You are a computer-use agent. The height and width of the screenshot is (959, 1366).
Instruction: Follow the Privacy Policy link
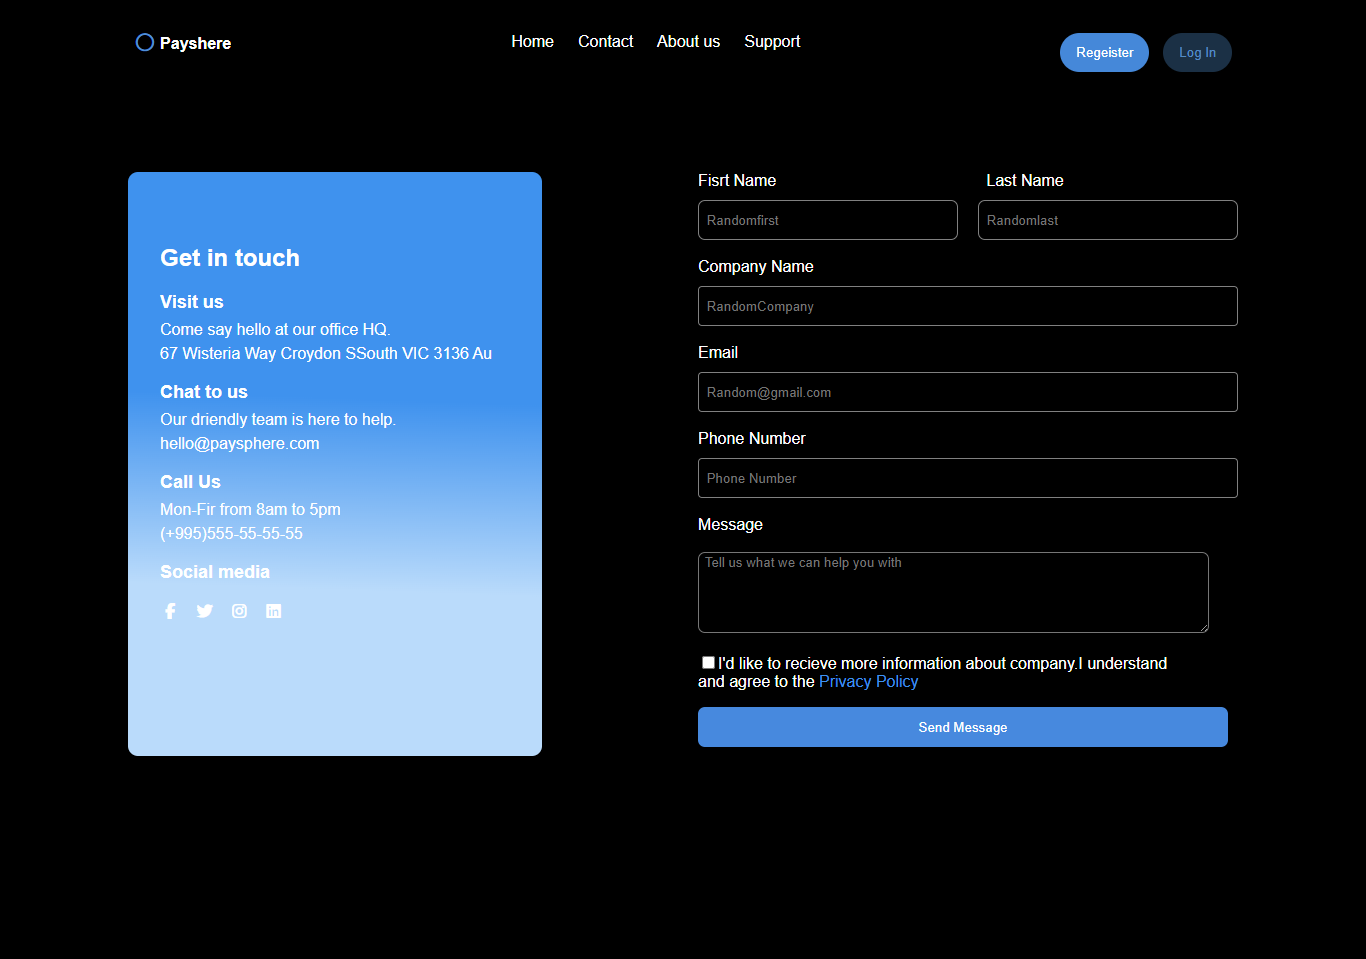[x=868, y=681]
